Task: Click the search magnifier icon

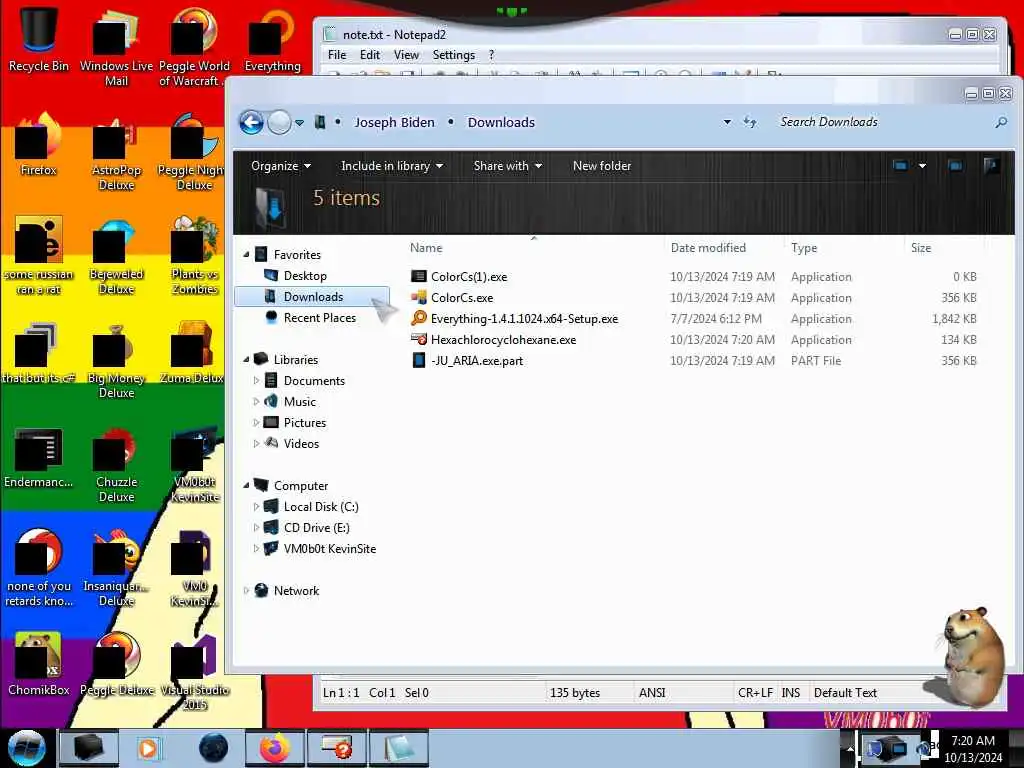Action: pyautogui.click(x=1000, y=122)
